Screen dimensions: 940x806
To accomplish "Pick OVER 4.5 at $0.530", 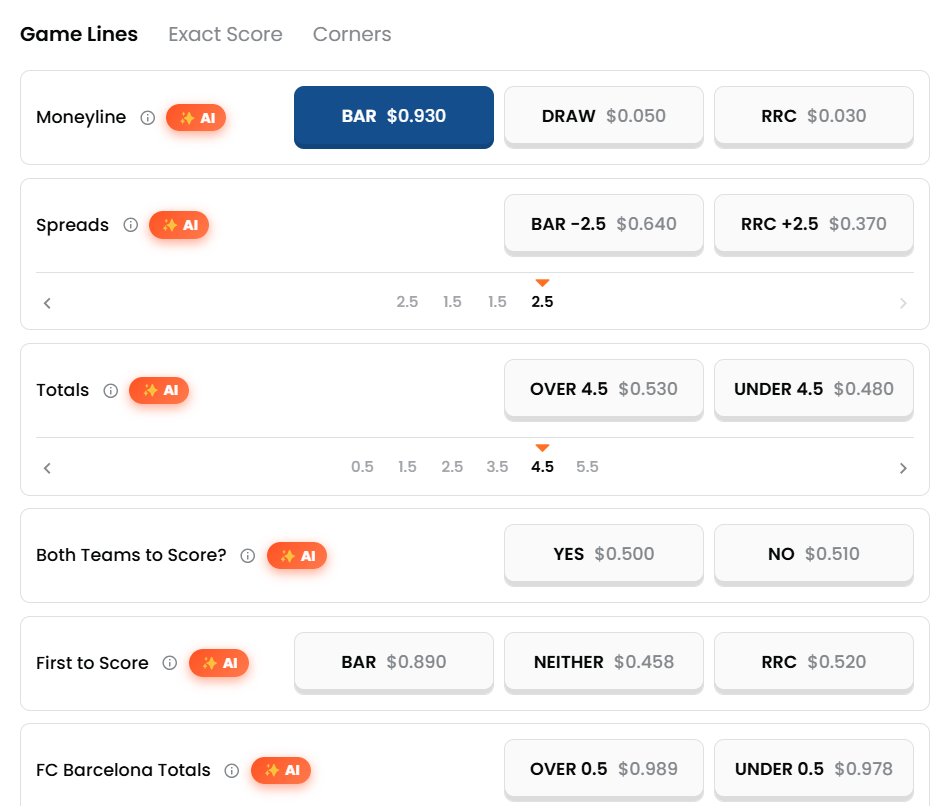I will tap(604, 389).
